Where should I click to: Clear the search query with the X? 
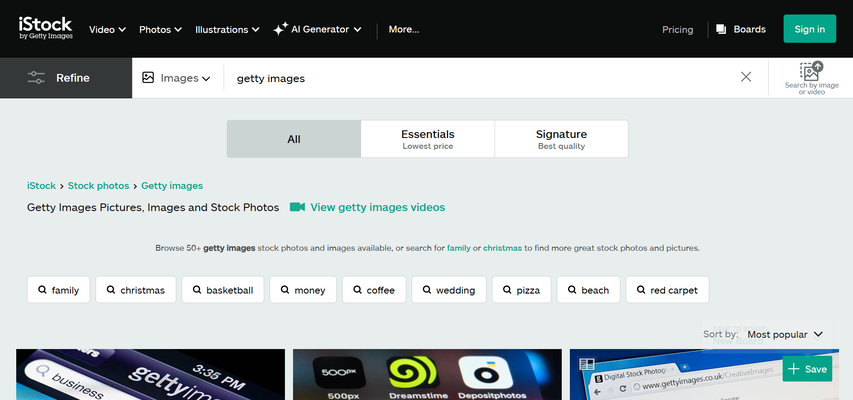(746, 77)
